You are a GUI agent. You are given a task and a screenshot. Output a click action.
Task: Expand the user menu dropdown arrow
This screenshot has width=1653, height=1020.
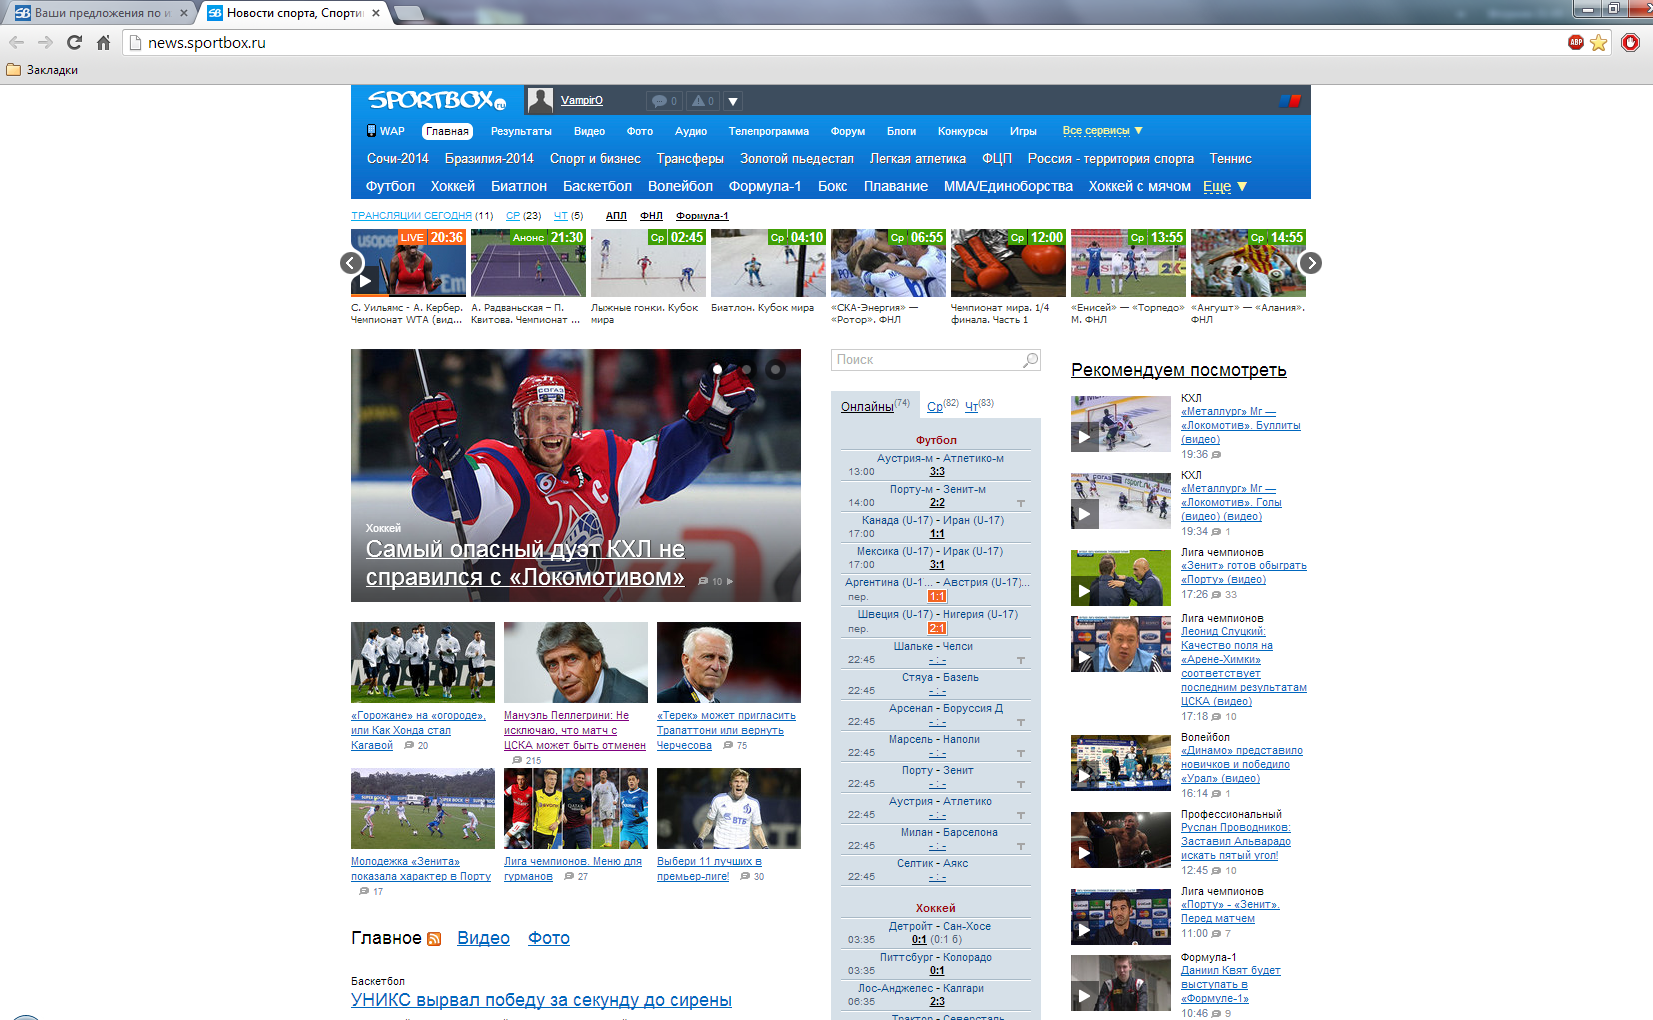733,101
